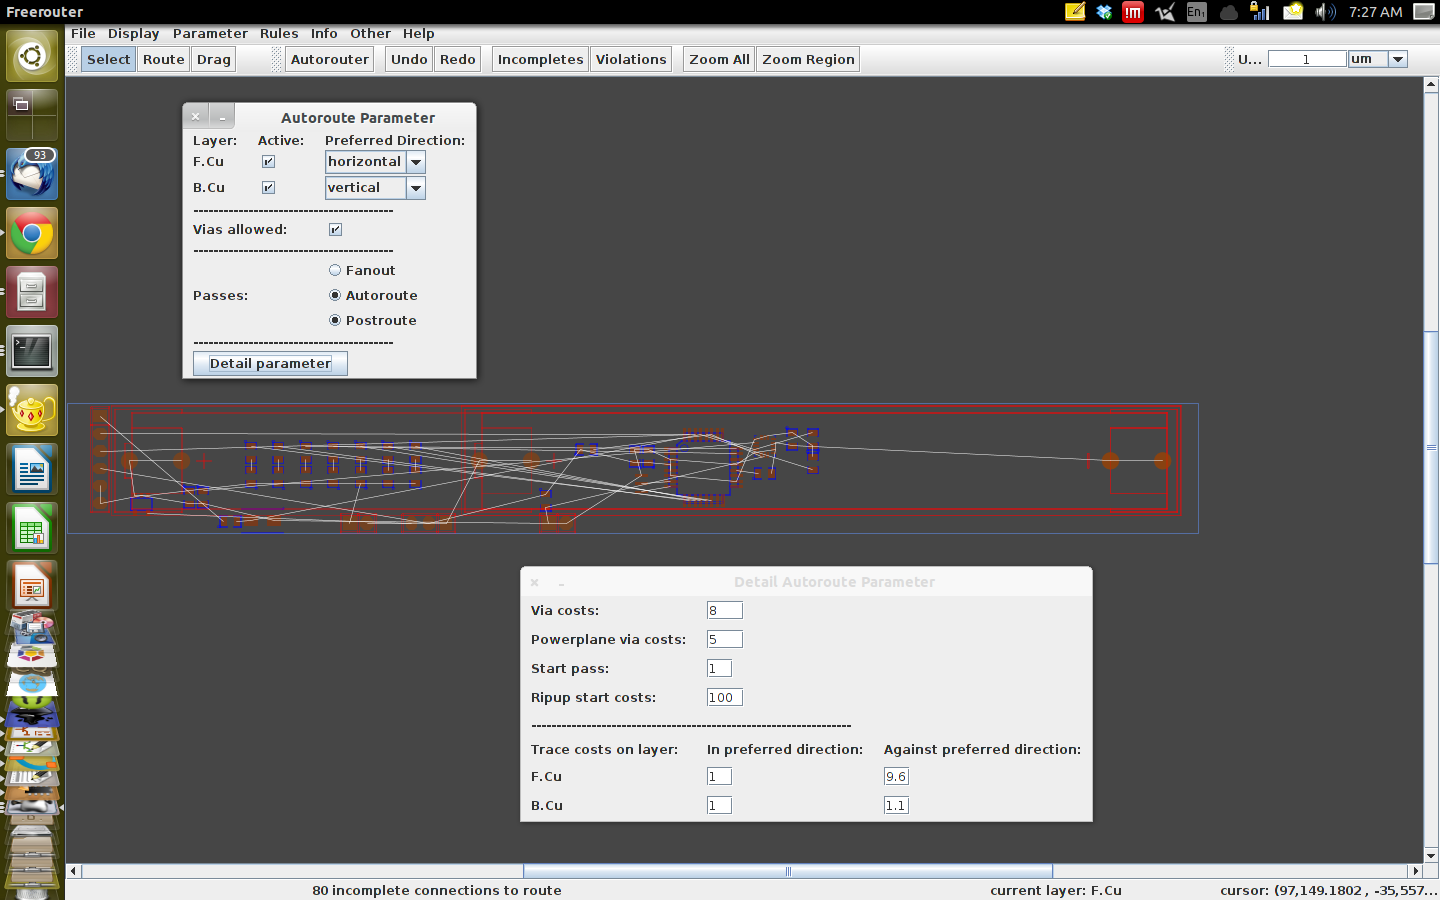Click the Via costs input field
Viewport: 1440px width, 900px height.
pos(724,611)
